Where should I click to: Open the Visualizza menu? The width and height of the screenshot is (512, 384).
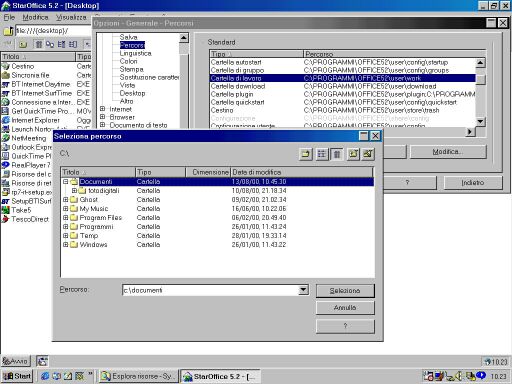point(71,17)
